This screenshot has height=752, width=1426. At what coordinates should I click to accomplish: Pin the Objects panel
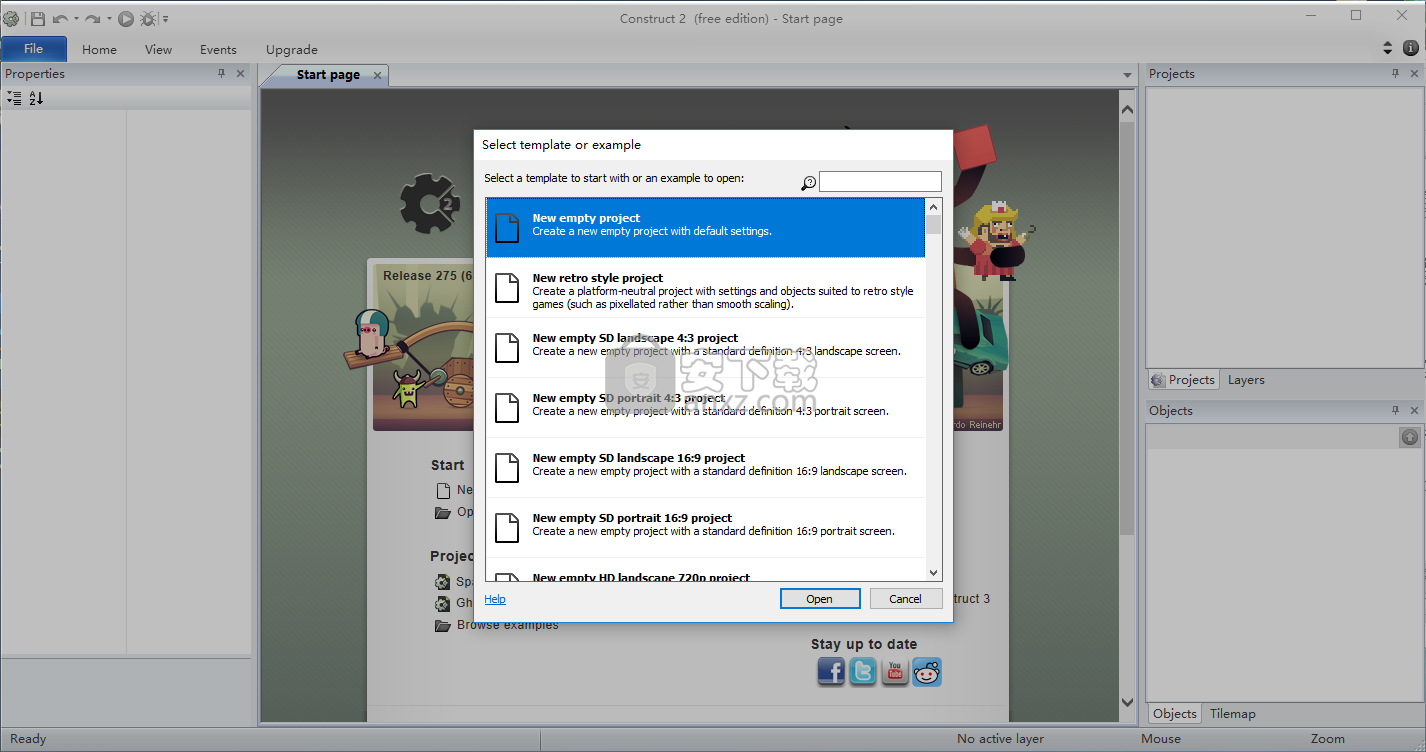coord(1396,411)
